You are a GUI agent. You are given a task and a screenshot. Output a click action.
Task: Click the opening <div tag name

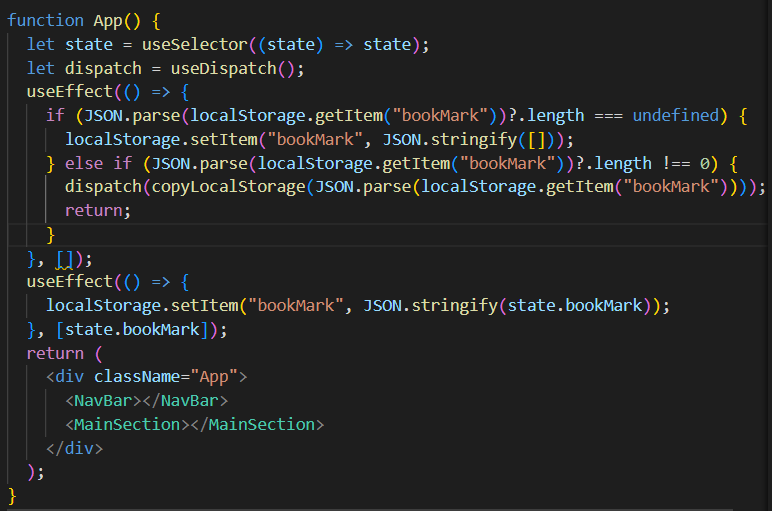(x=69, y=377)
